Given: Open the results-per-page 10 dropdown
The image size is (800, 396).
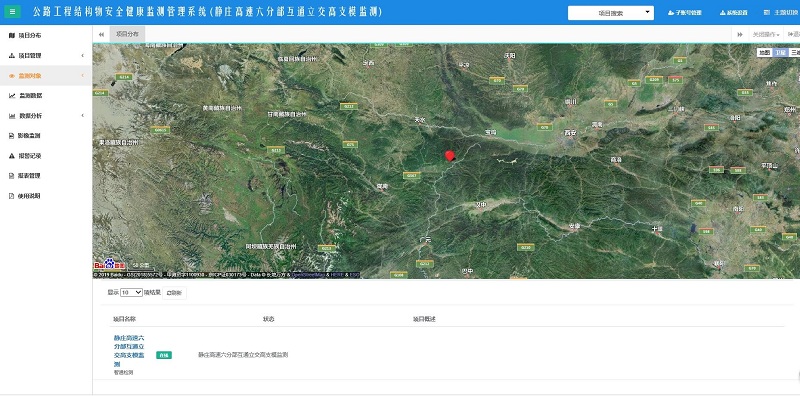Looking at the screenshot, I should click(132, 292).
